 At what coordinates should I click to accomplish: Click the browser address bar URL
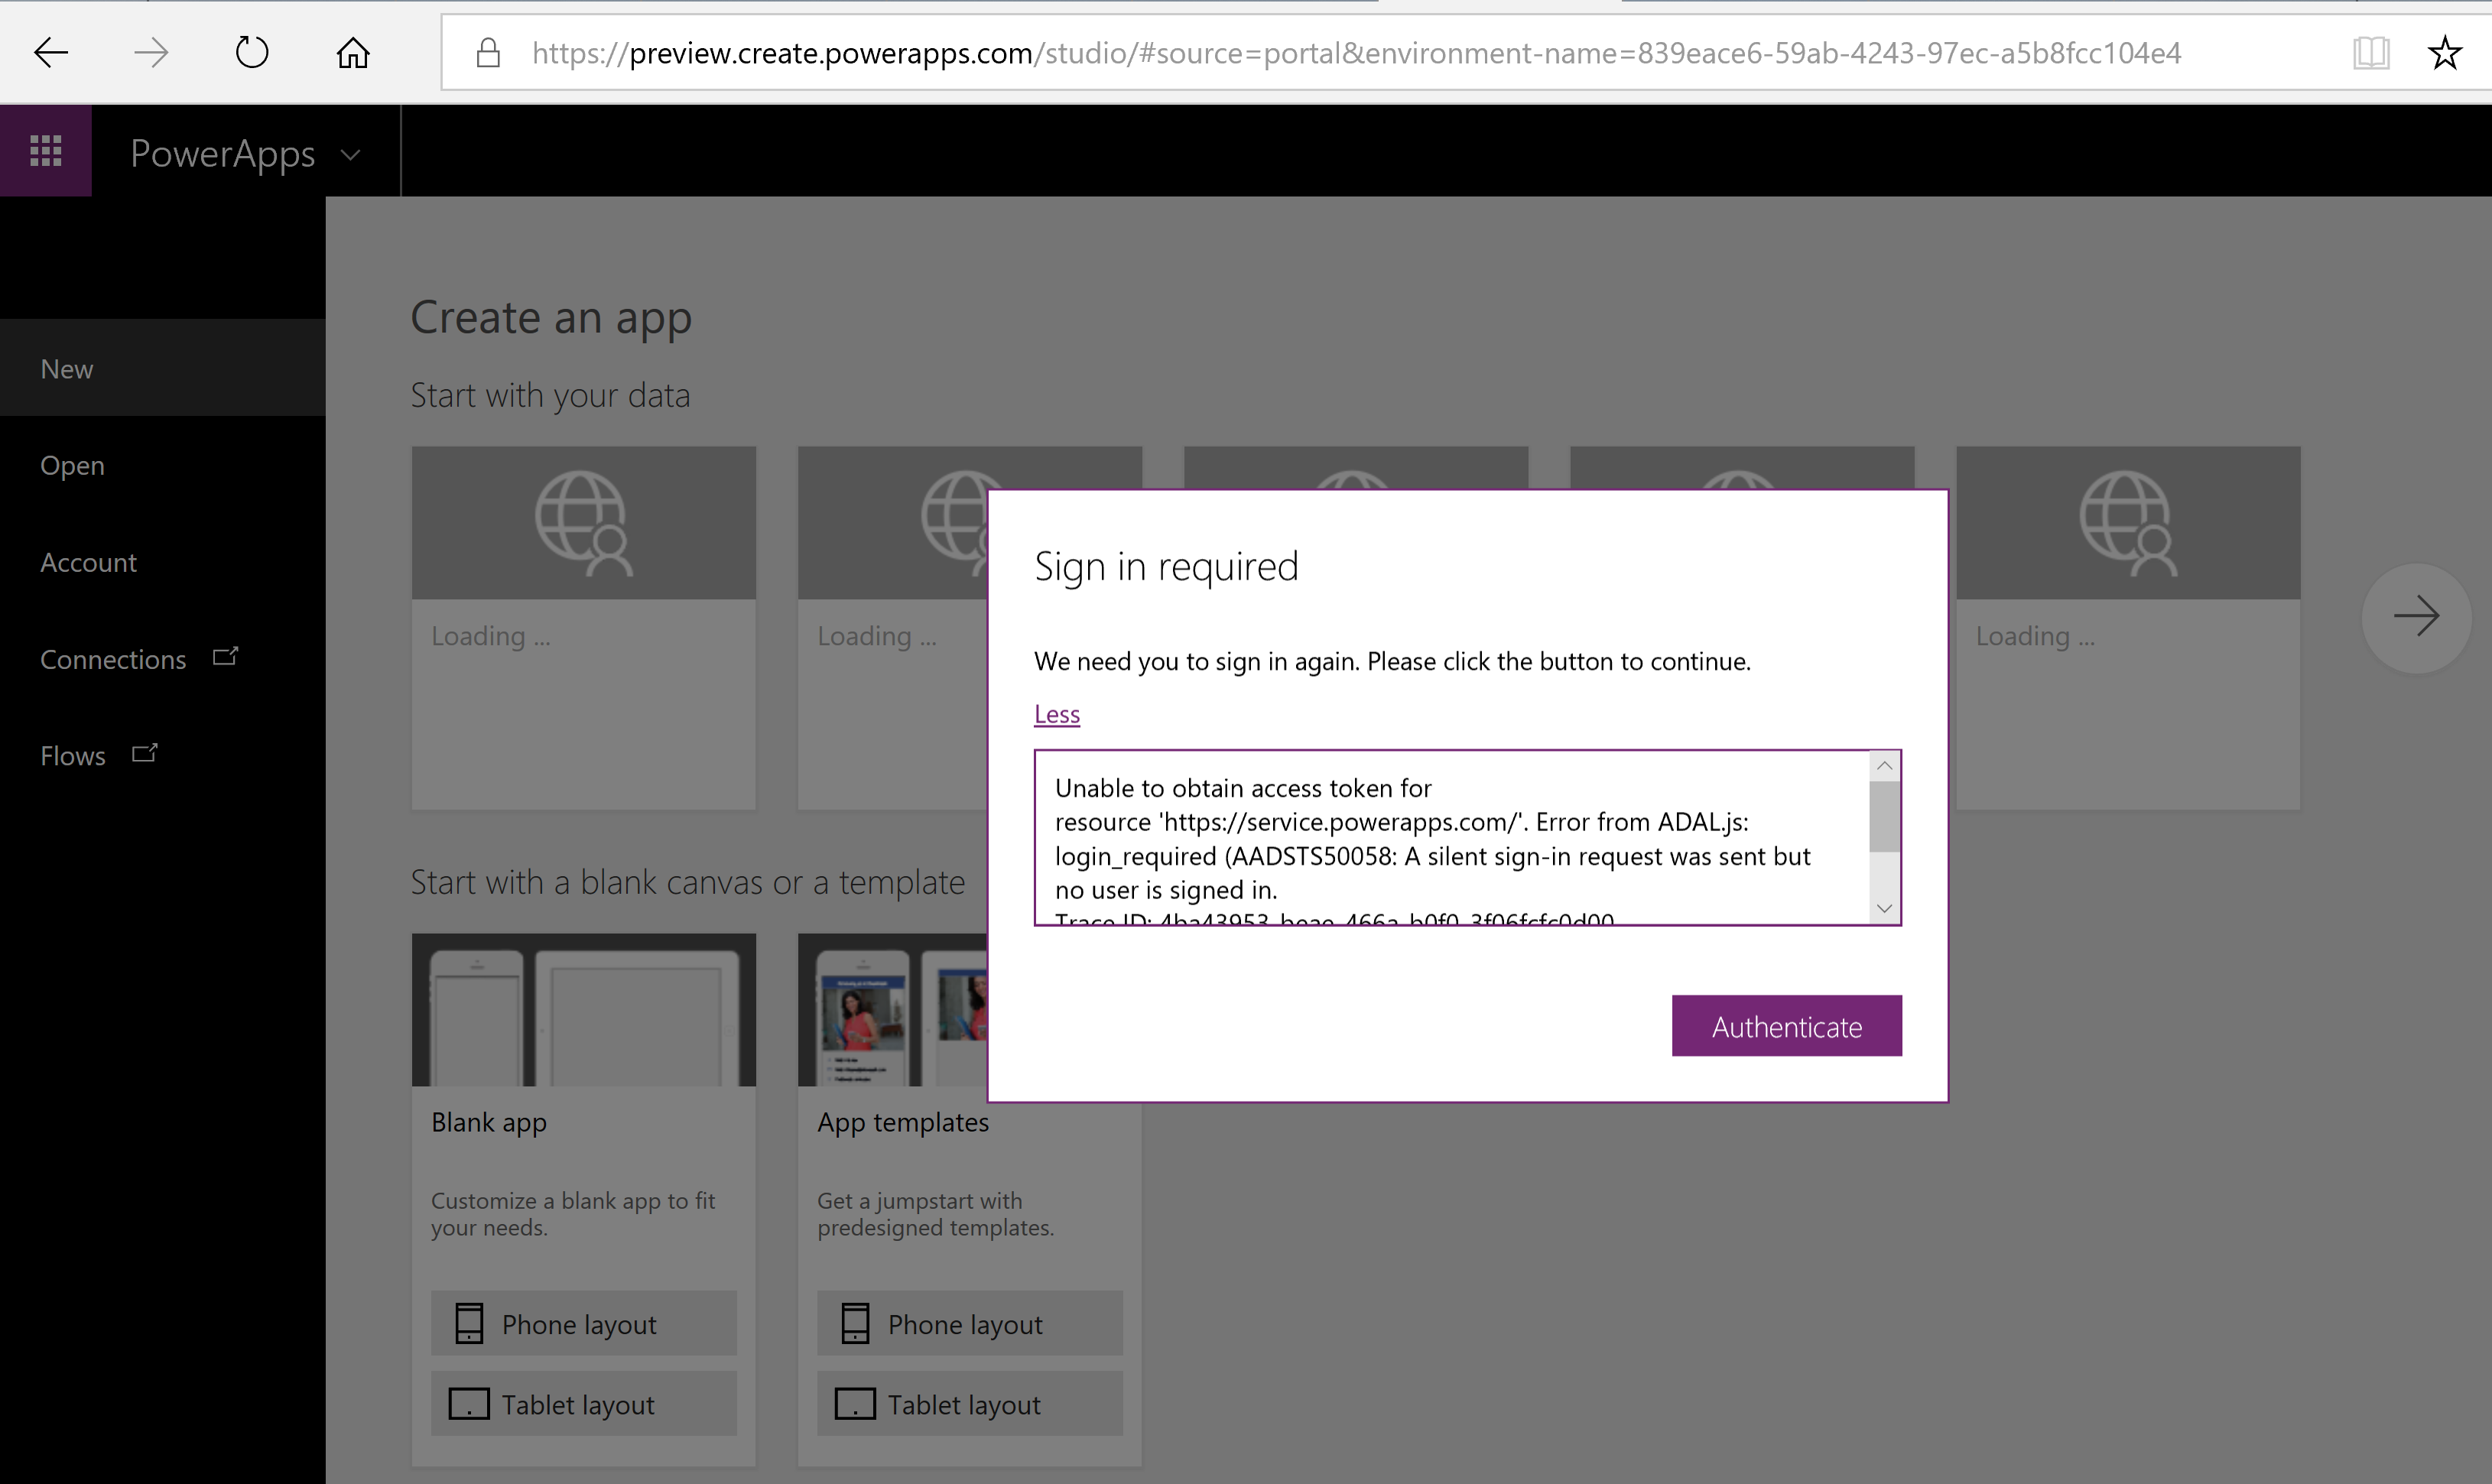[1355, 53]
